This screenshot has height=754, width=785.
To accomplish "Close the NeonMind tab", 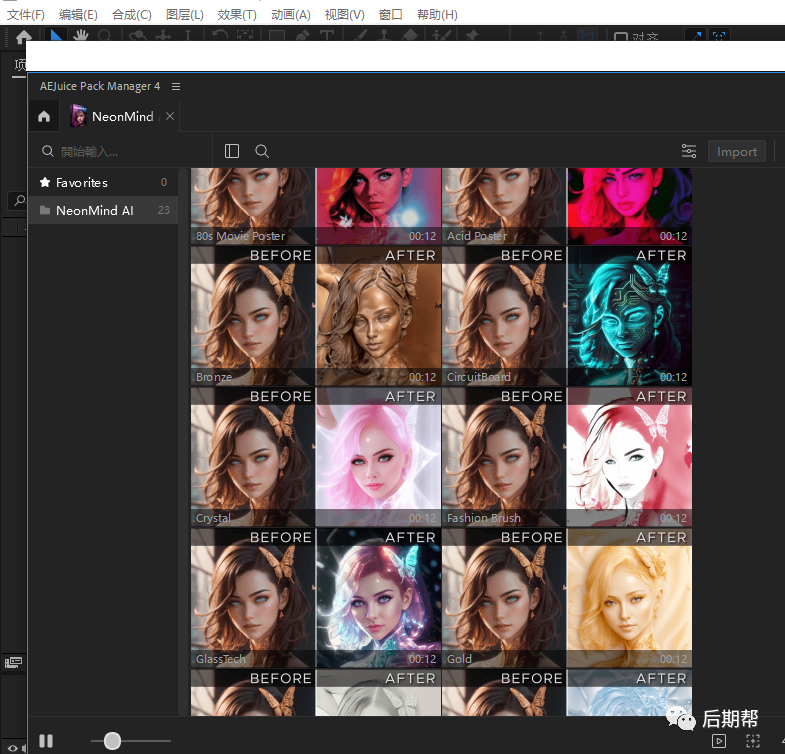I will coord(170,116).
